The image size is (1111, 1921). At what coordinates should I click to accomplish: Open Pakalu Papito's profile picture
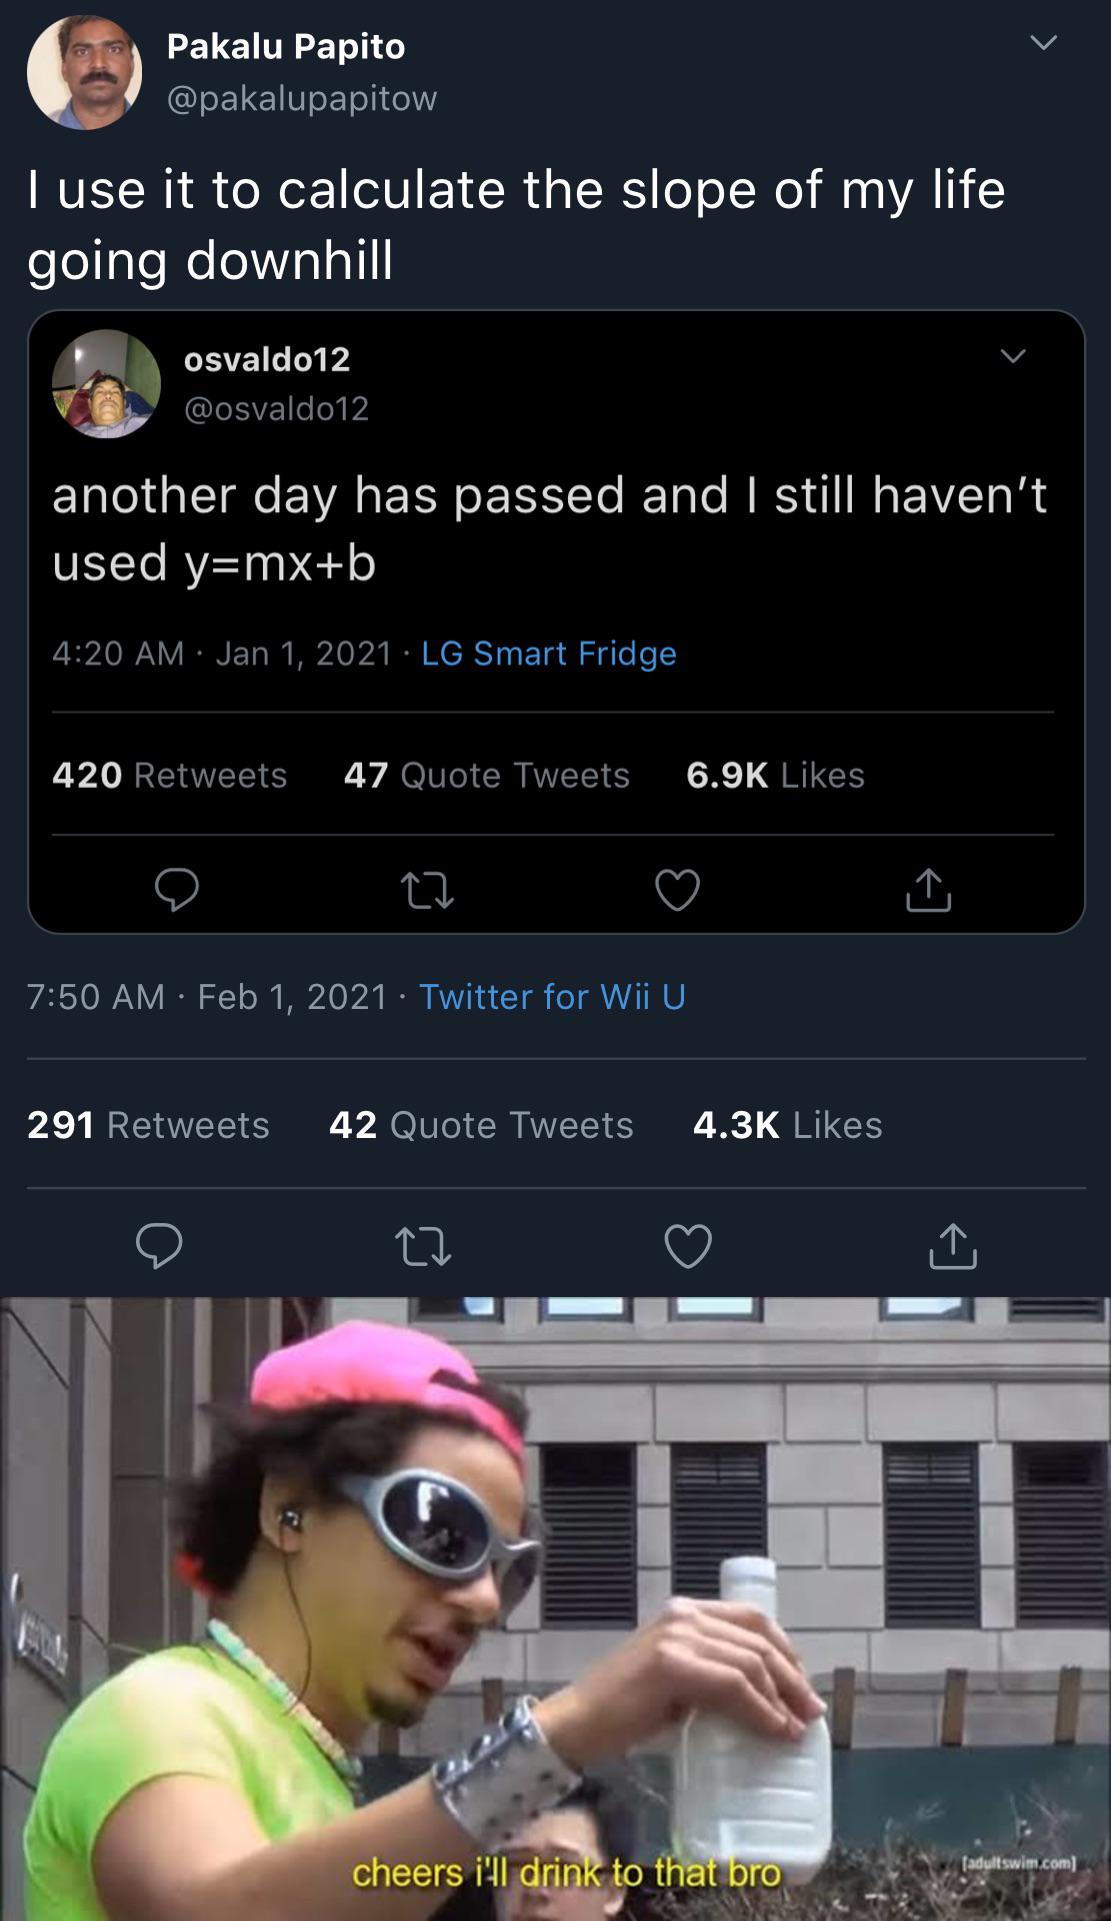pyautogui.click(x=84, y=72)
